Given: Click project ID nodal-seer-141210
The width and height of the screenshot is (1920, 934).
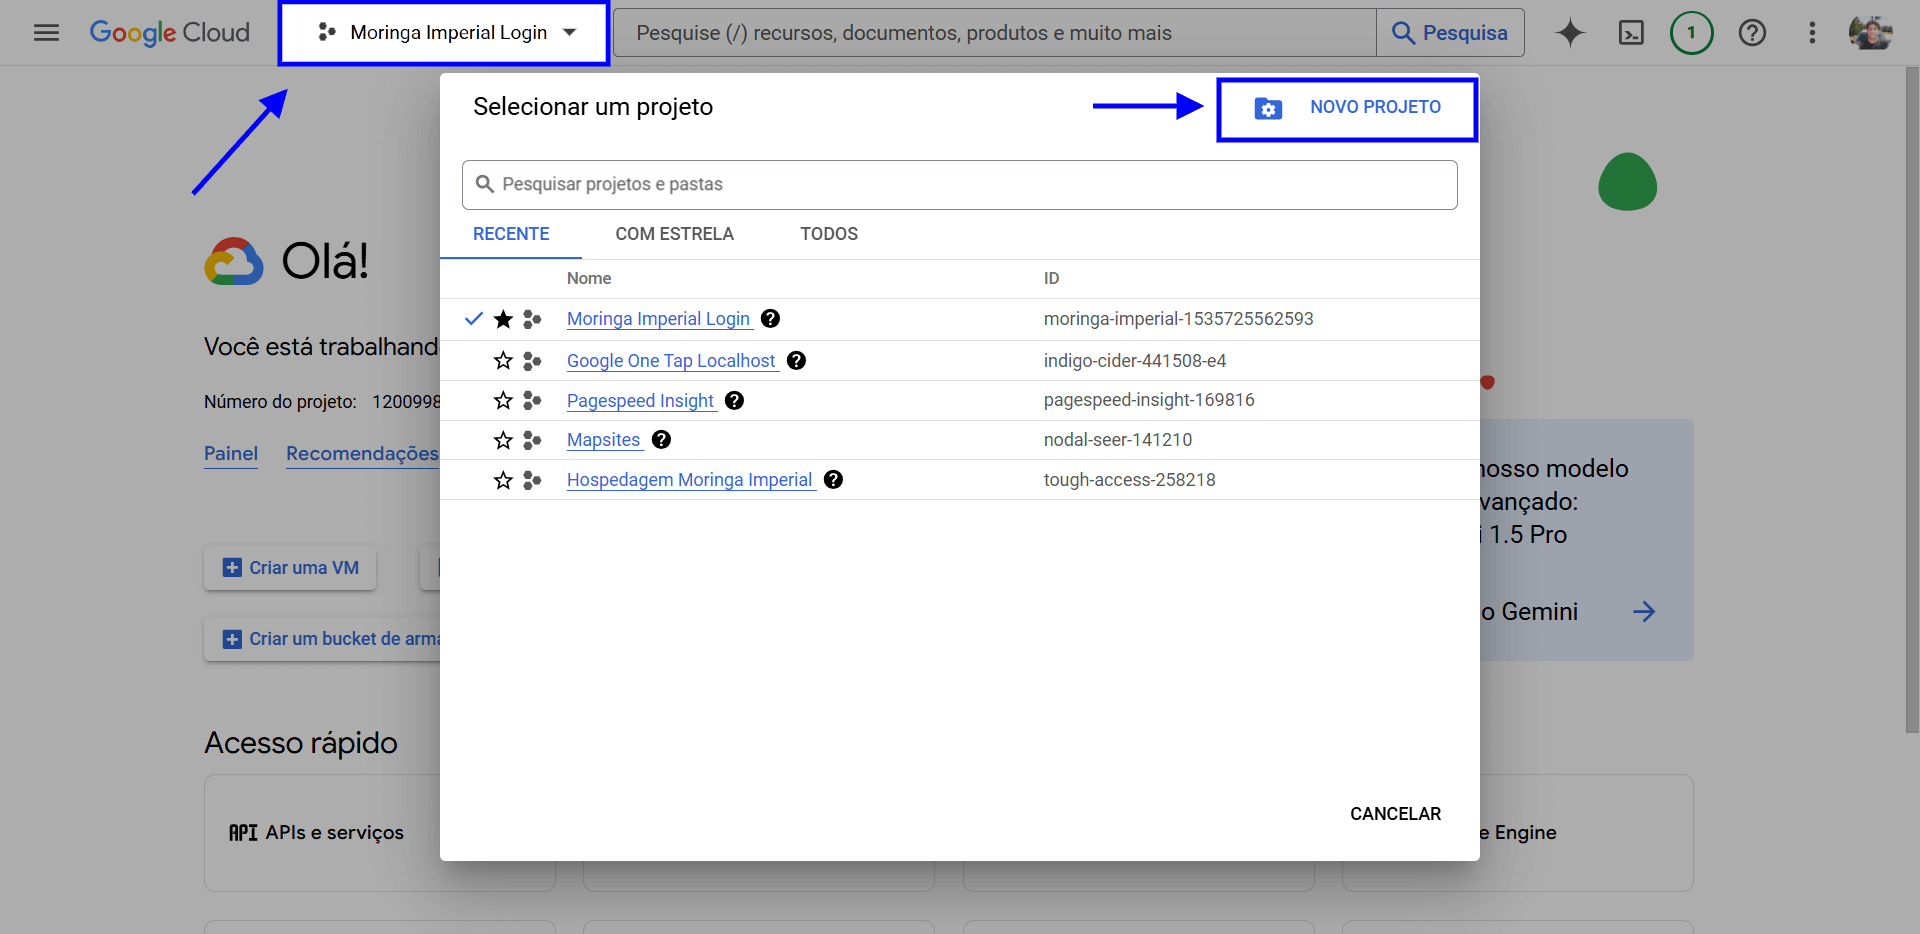Looking at the screenshot, I should (1118, 440).
